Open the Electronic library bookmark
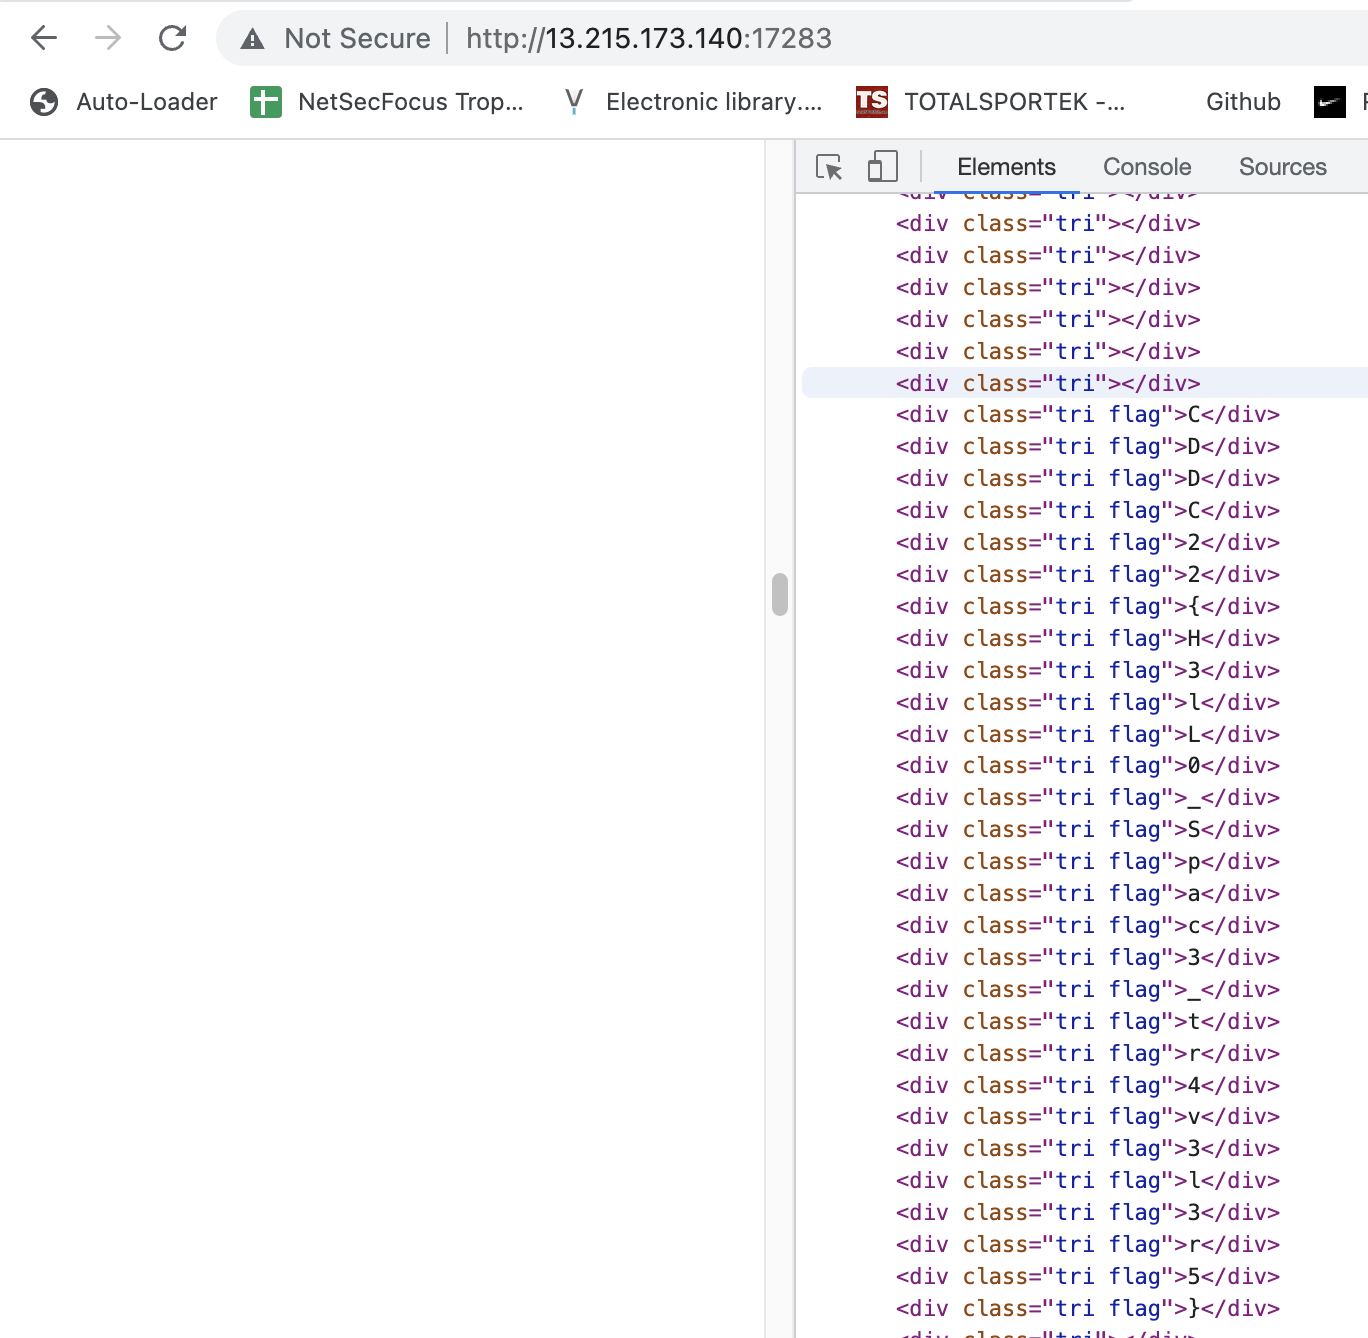 click(x=693, y=102)
